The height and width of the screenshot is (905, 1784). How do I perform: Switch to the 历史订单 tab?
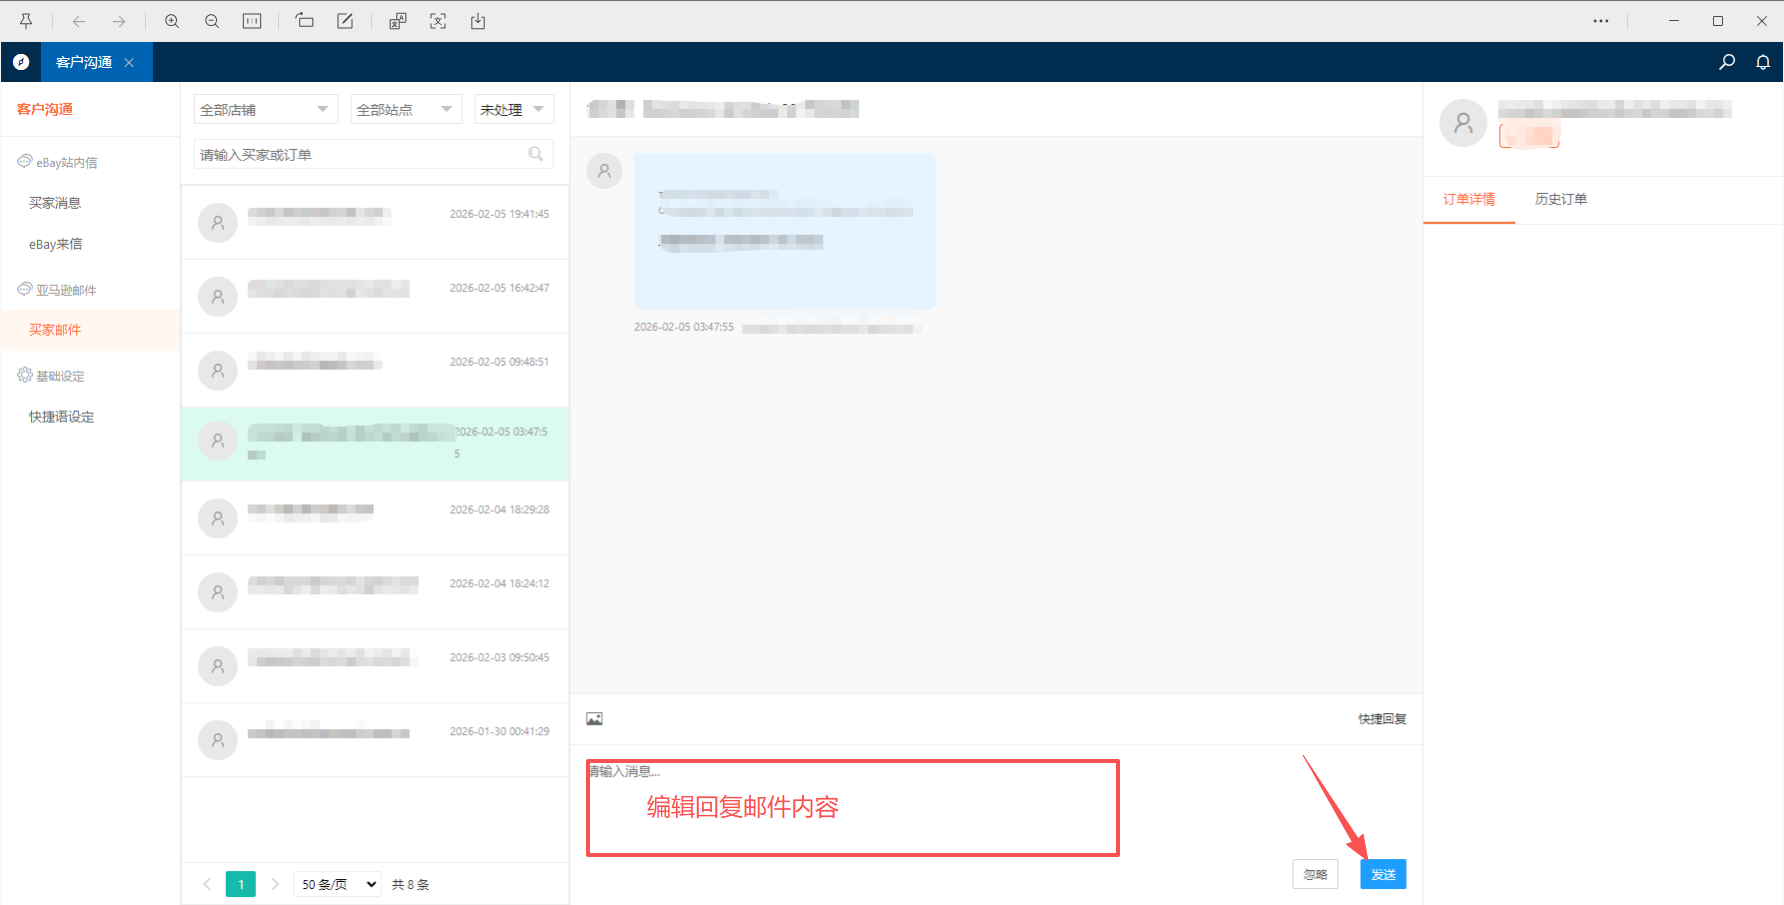coord(1560,199)
